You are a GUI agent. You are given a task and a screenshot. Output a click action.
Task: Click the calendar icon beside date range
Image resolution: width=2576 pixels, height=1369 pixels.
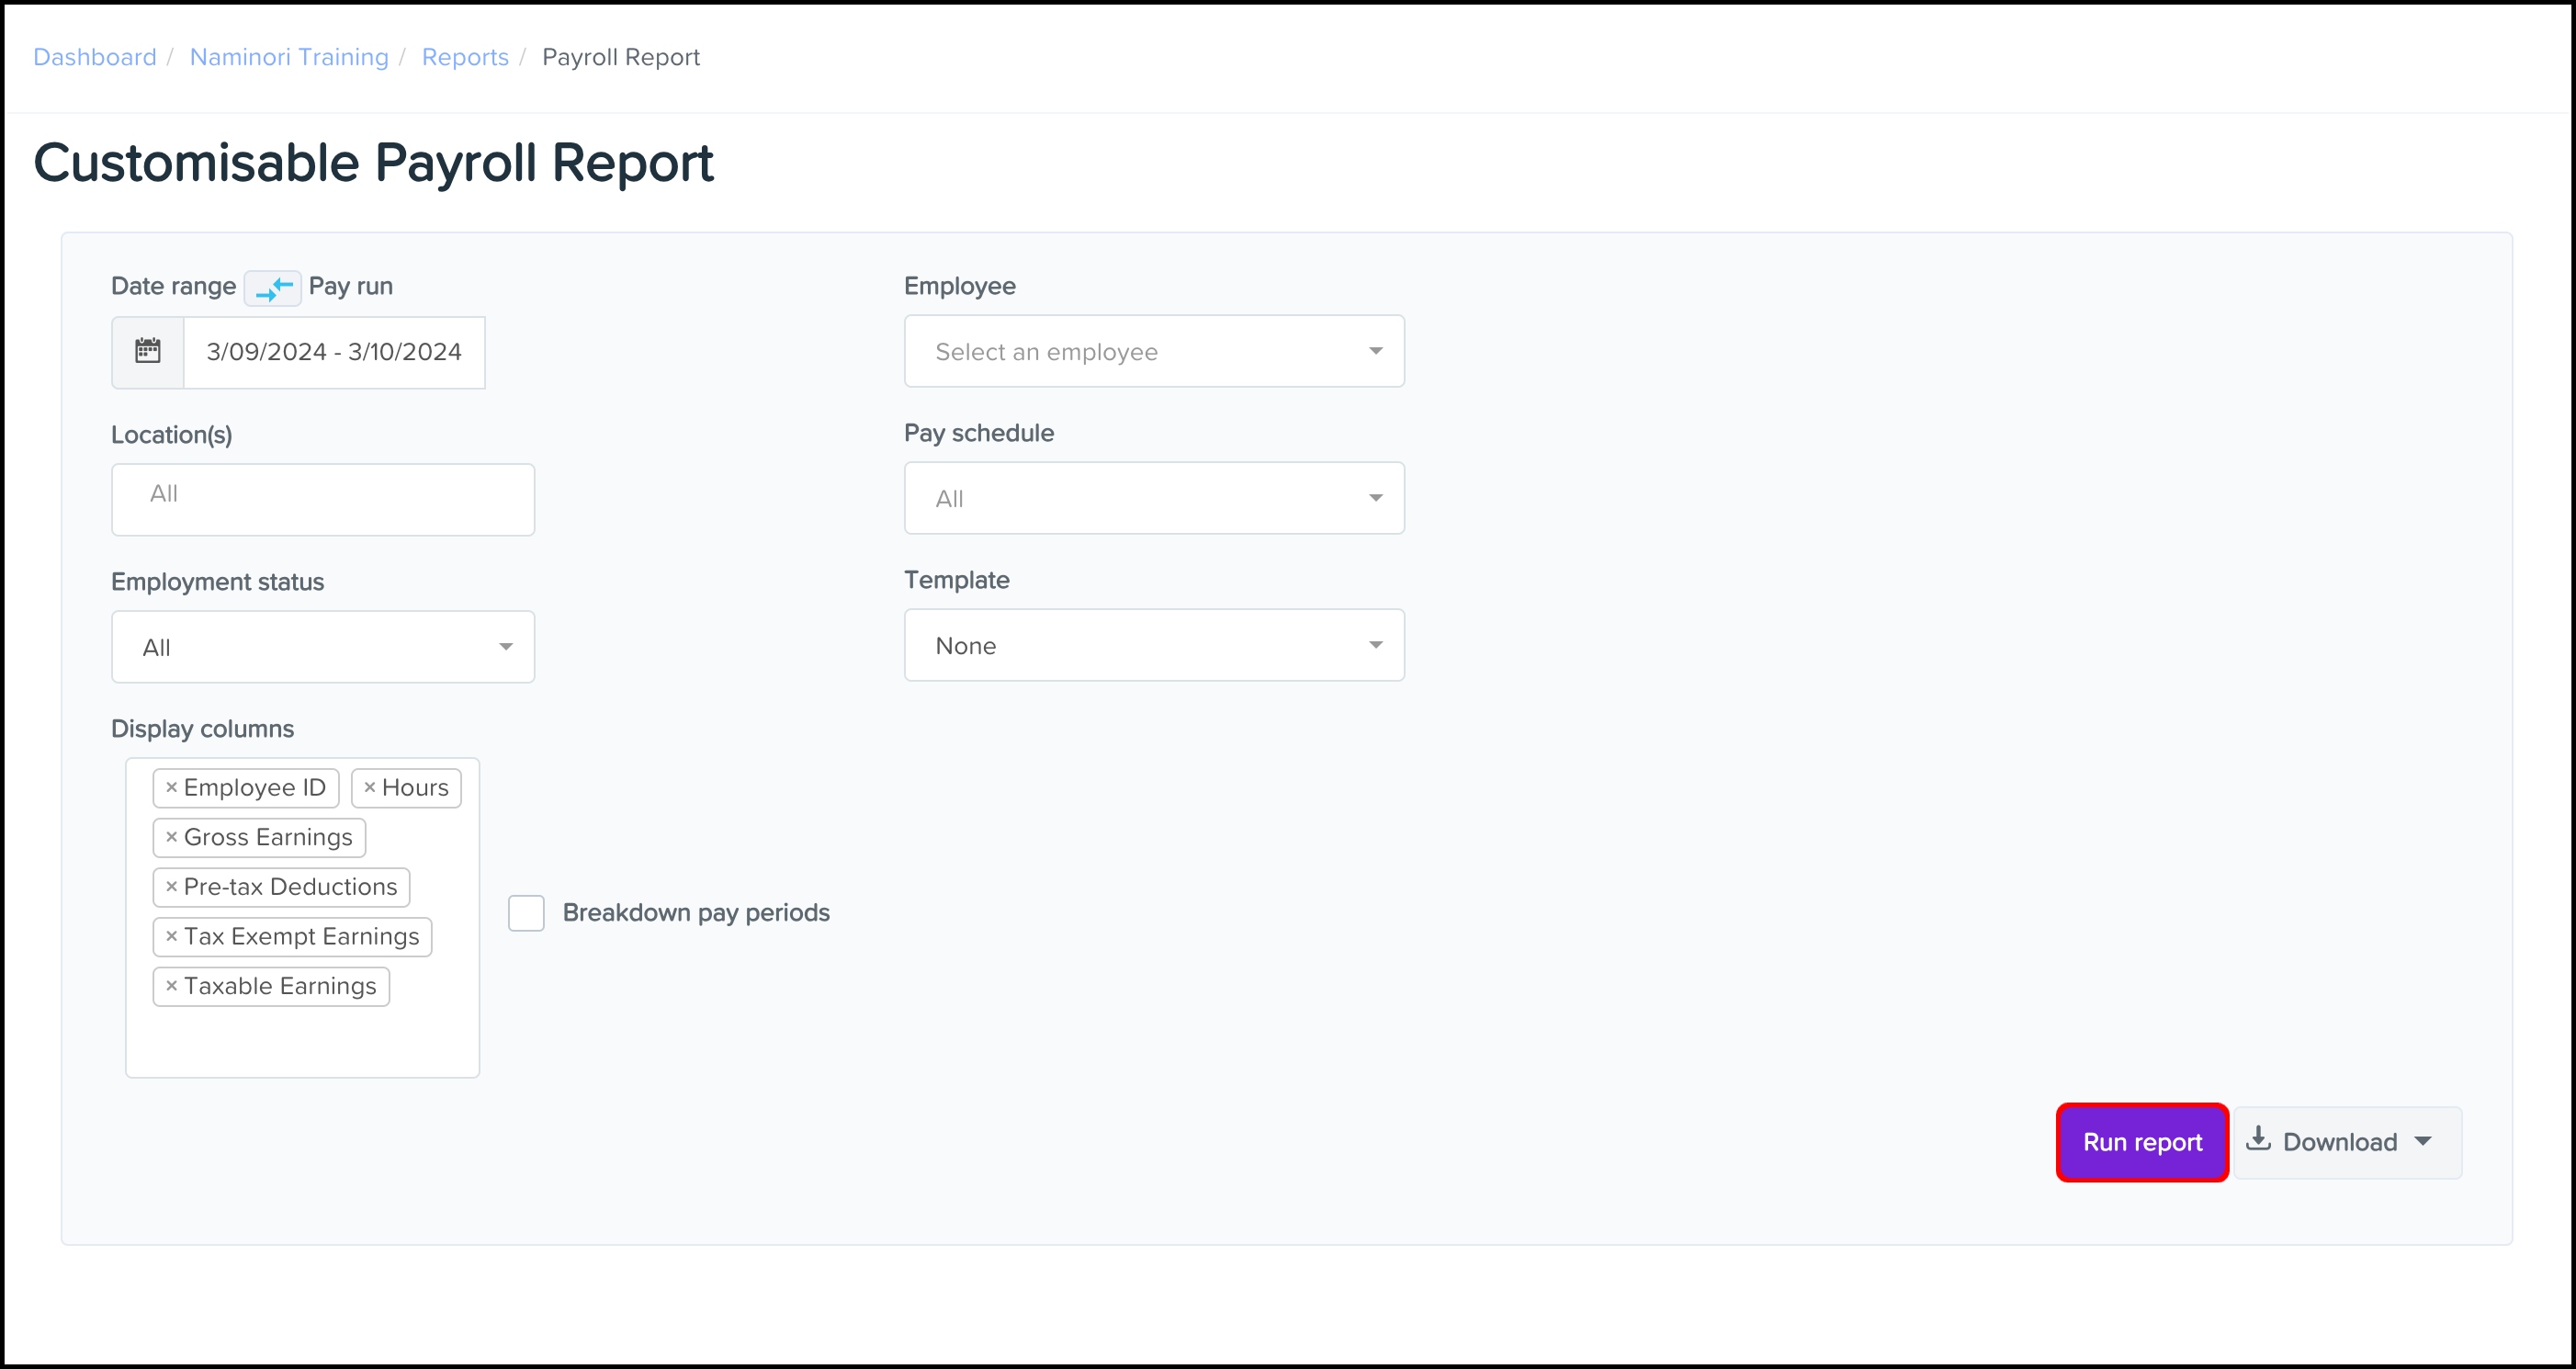click(148, 351)
